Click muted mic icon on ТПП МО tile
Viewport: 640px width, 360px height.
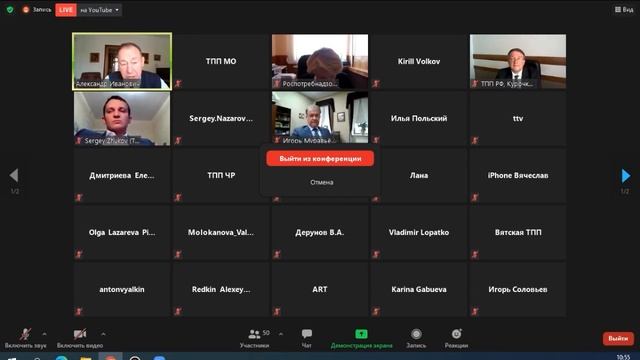pos(178,84)
